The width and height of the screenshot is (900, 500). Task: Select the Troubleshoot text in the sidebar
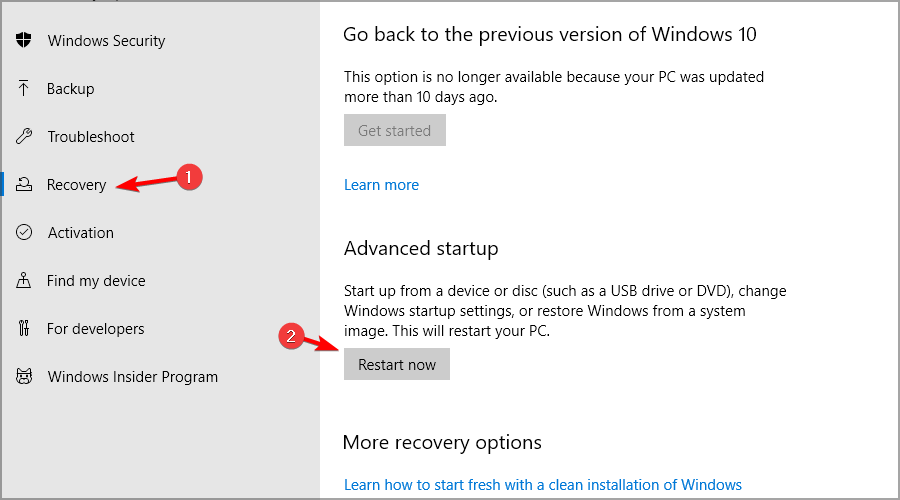coord(90,137)
